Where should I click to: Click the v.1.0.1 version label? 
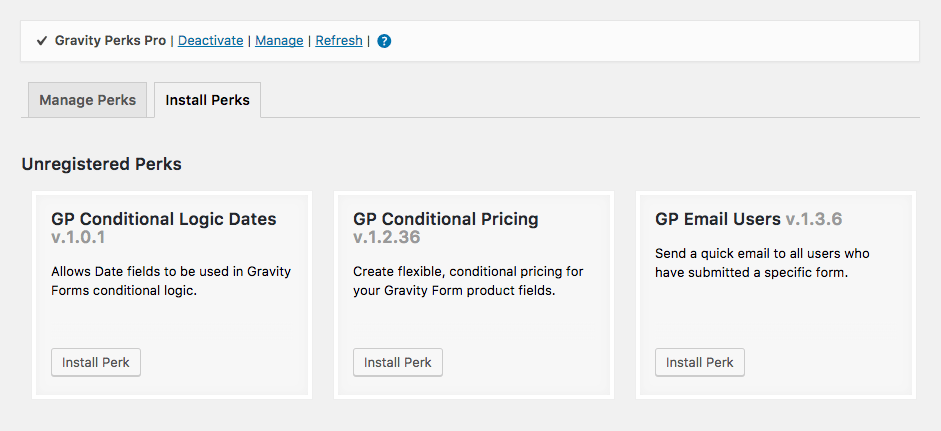[78, 238]
